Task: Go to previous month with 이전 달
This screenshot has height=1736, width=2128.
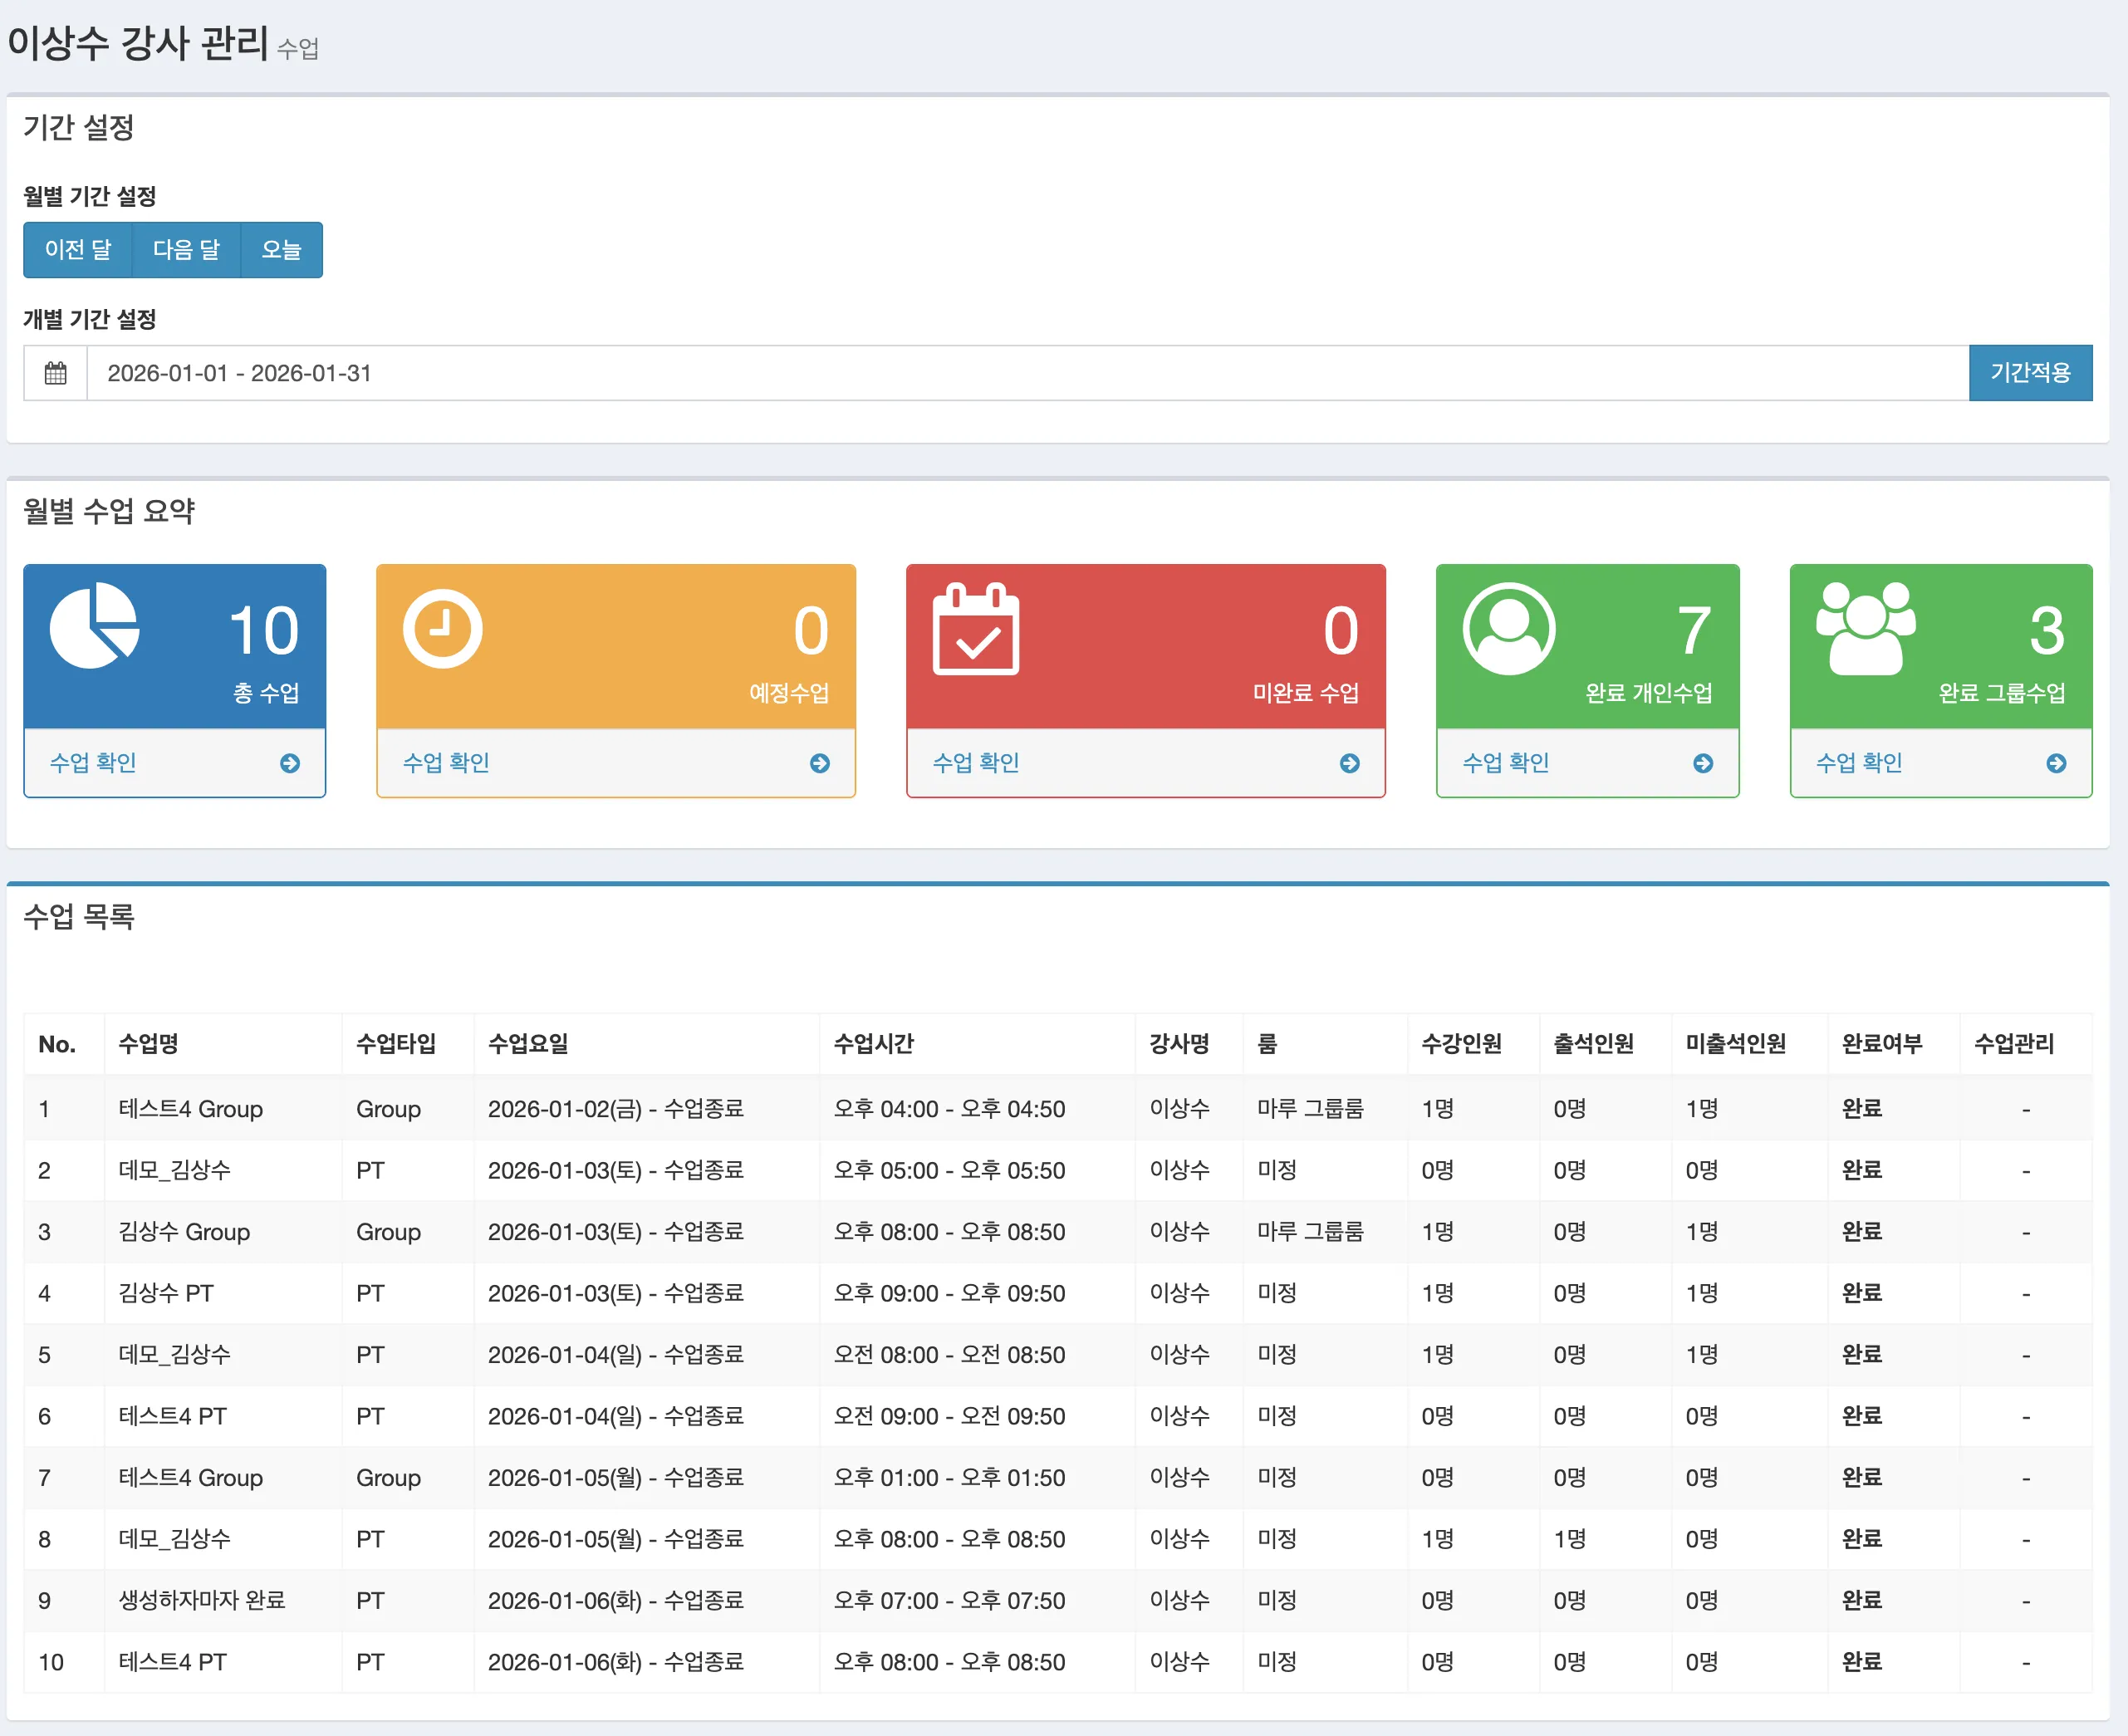Action: point(78,250)
